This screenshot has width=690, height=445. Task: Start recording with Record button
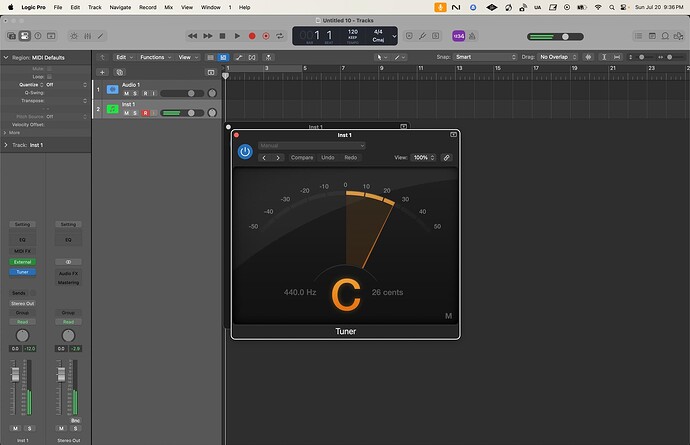tap(252, 36)
